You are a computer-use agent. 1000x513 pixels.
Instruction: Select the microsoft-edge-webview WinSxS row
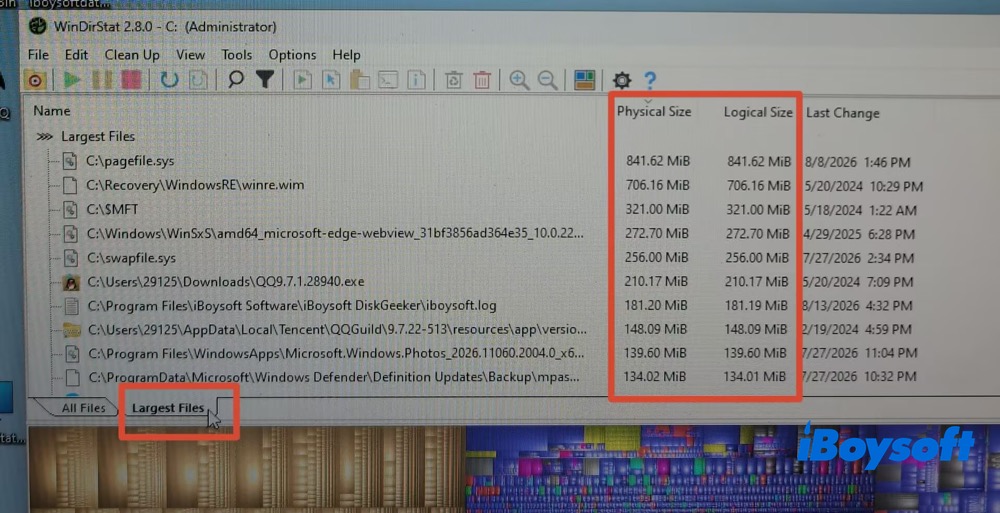coord(335,234)
